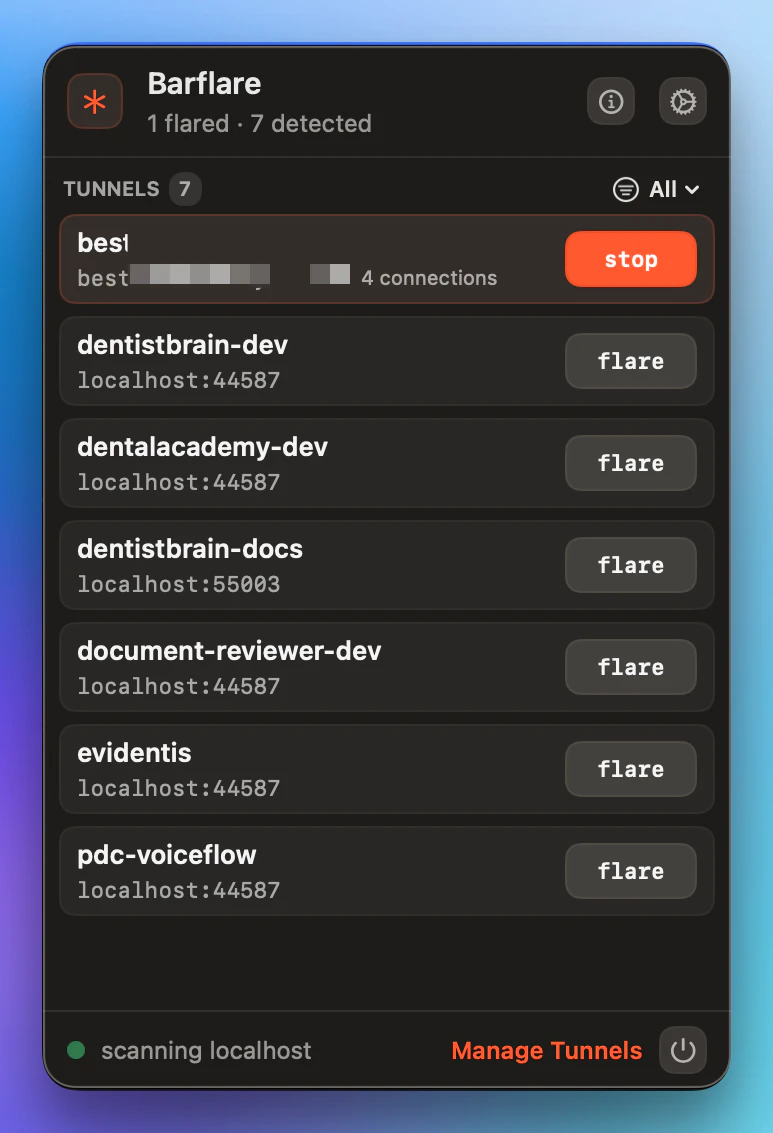The image size is (773, 1133).
Task: Select the dentistbrain-docs tunnel name
Action: coord(190,548)
